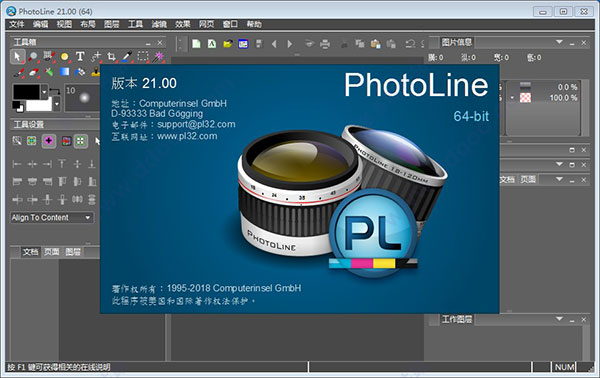Close the 工具箱 panel

[x=160, y=43]
